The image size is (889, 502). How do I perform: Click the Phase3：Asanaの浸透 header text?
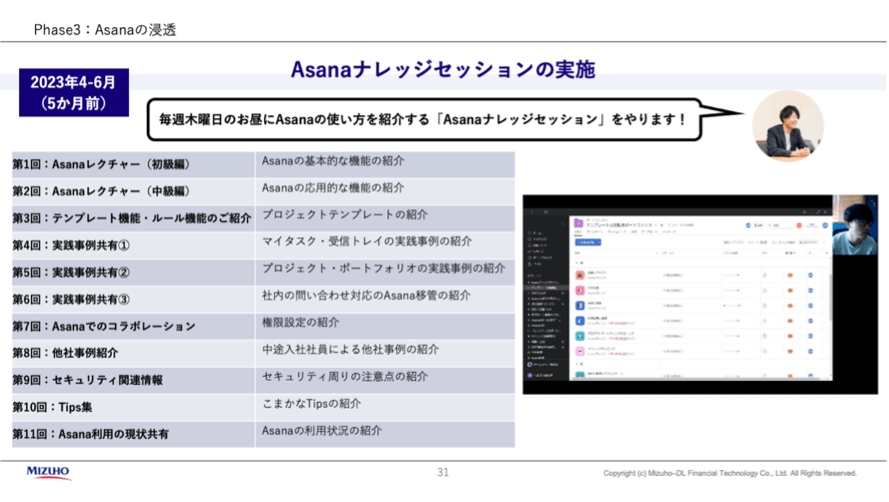(105, 29)
